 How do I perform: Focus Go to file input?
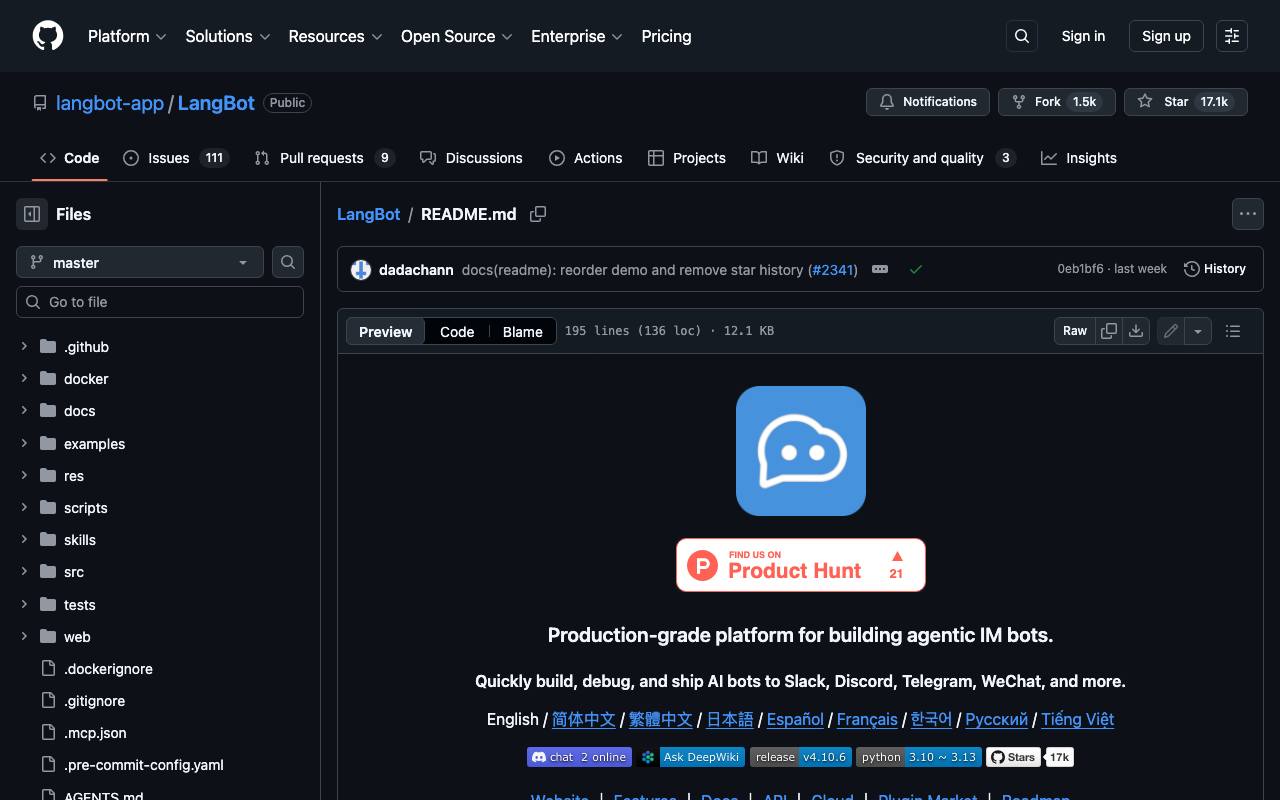pyautogui.click(x=160, y=302)
